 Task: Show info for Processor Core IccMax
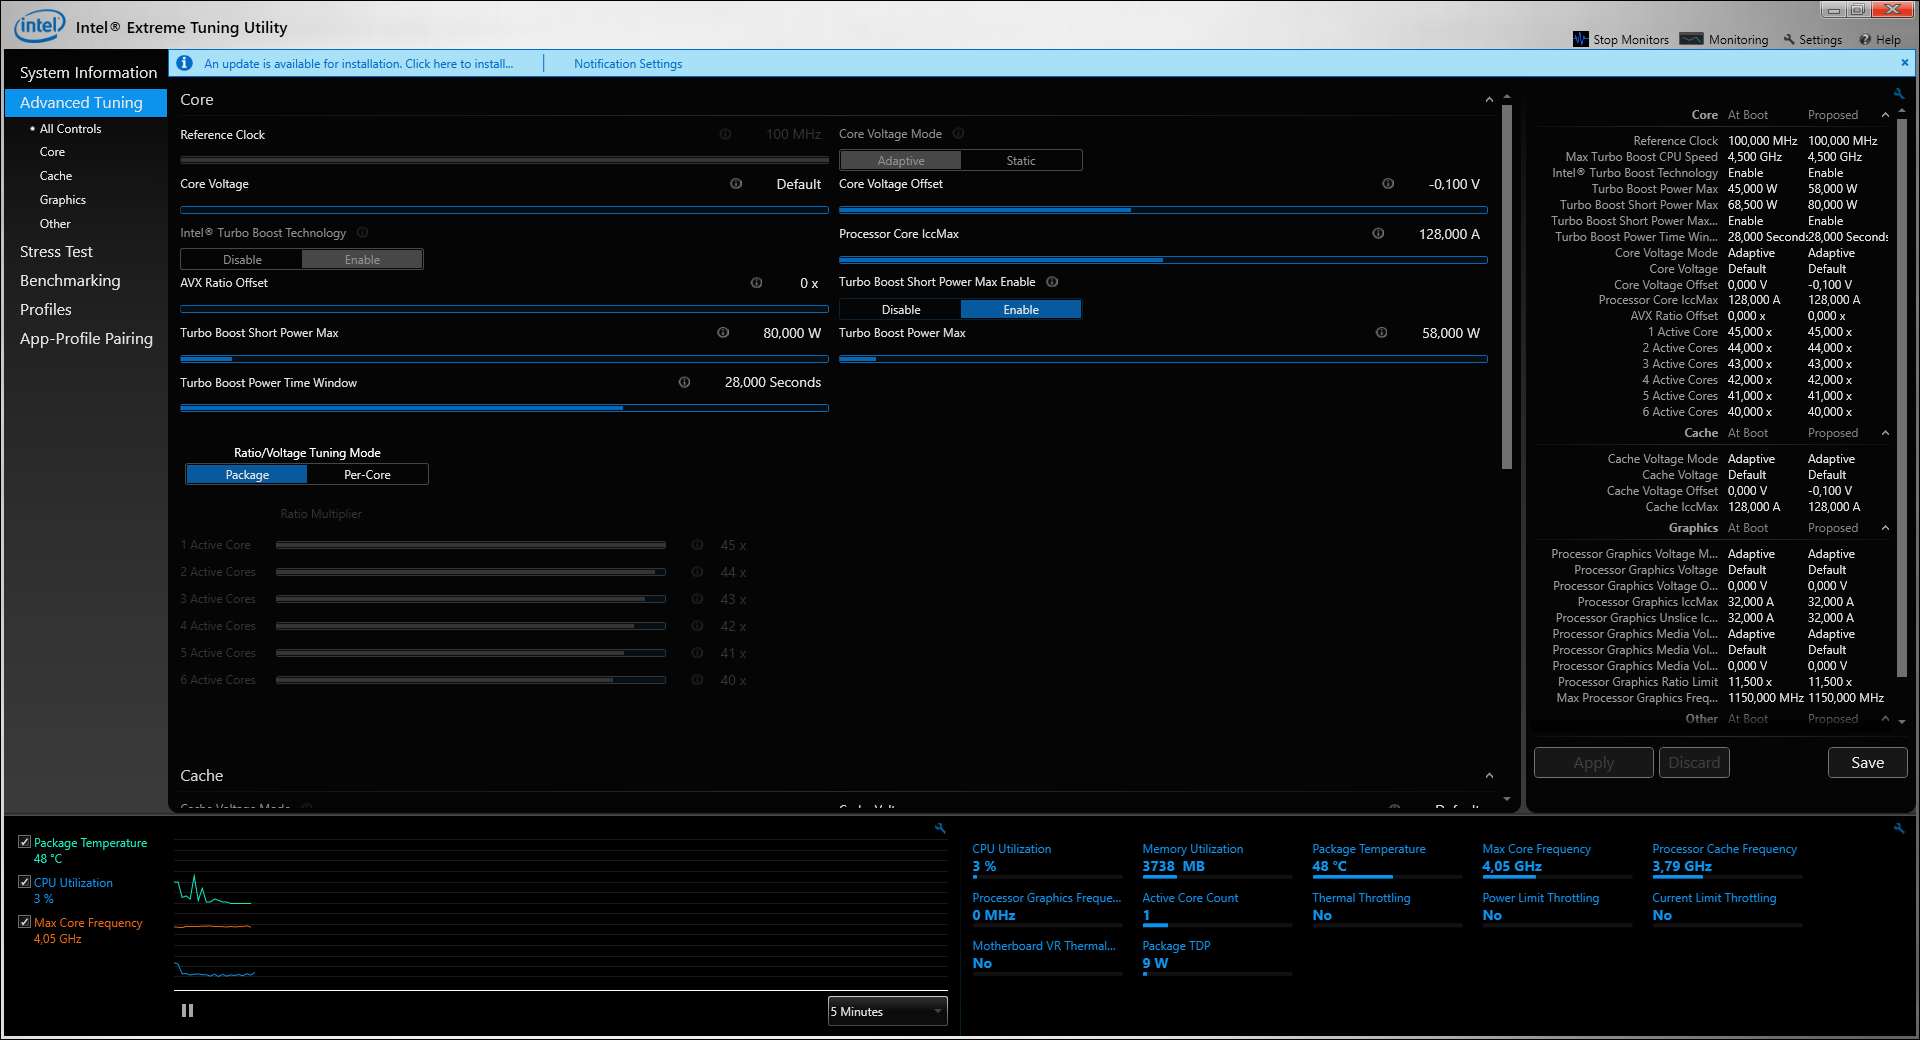(1378, 234)
